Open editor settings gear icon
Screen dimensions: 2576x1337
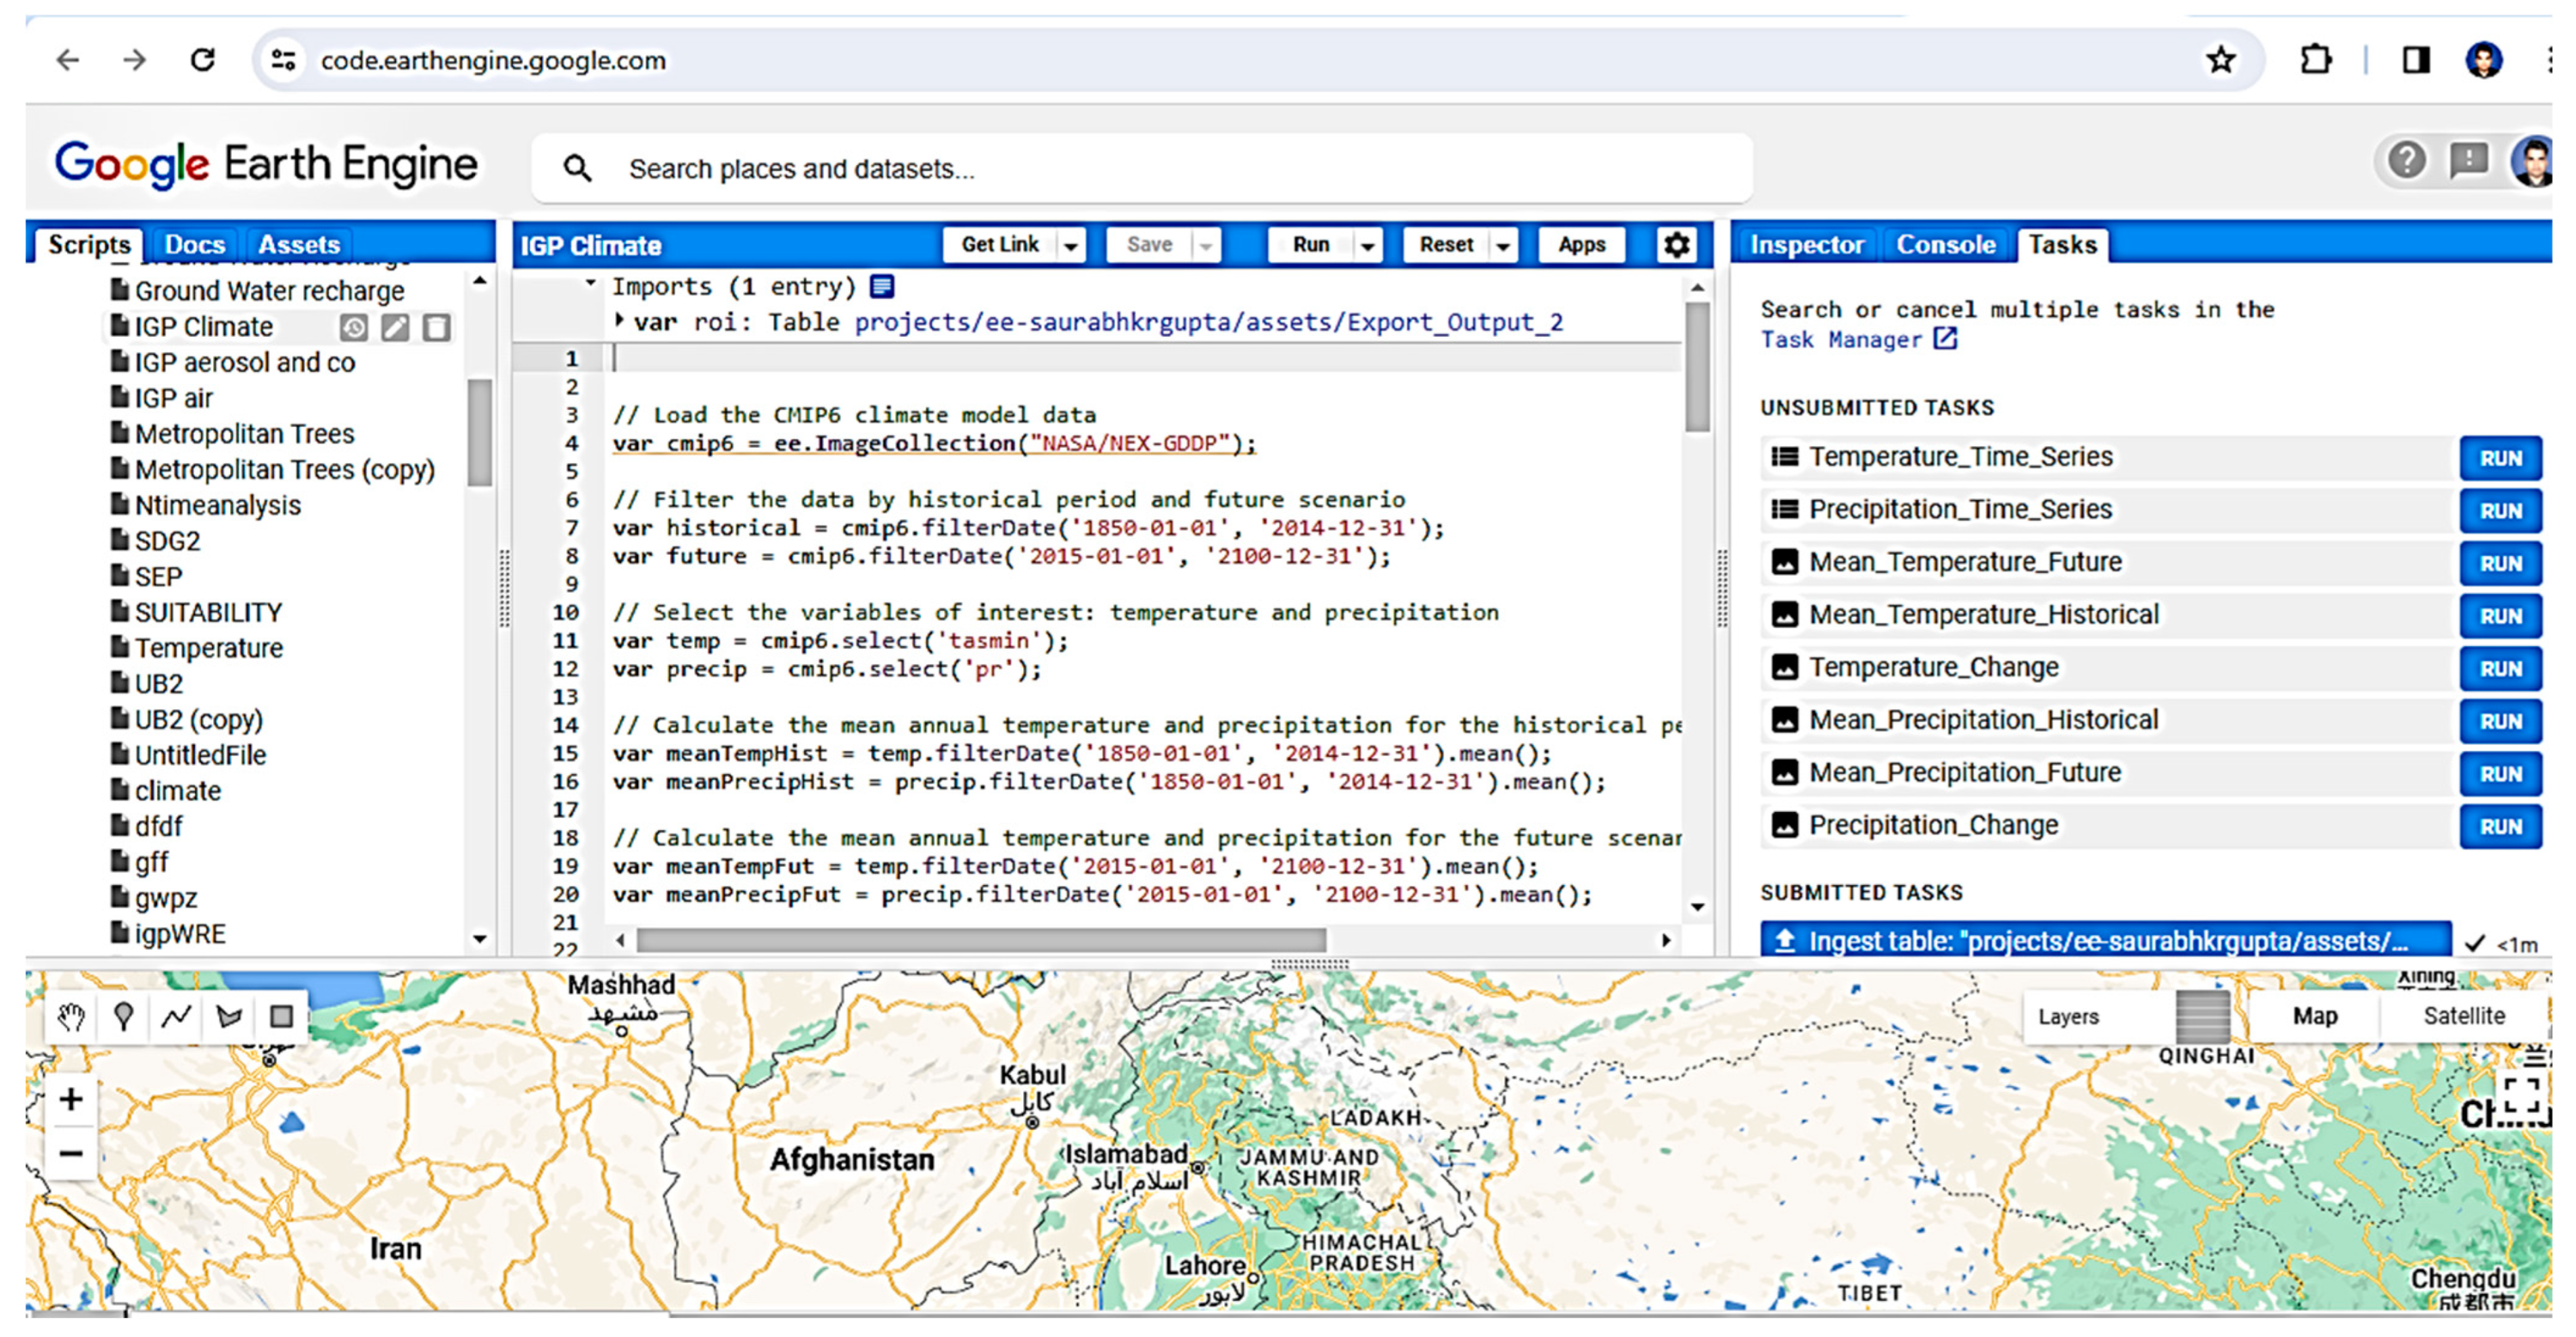[1677, 245]
